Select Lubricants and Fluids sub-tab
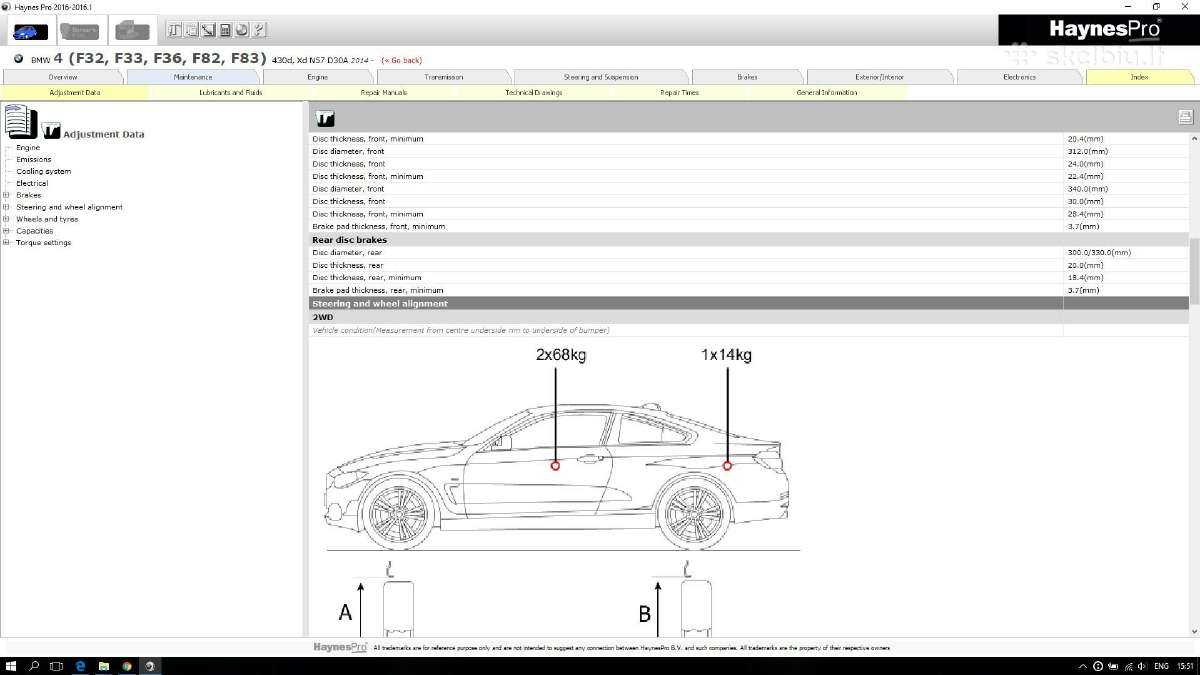The width and height of the screenshot is (1200, 675). click(x=231, y=93)
